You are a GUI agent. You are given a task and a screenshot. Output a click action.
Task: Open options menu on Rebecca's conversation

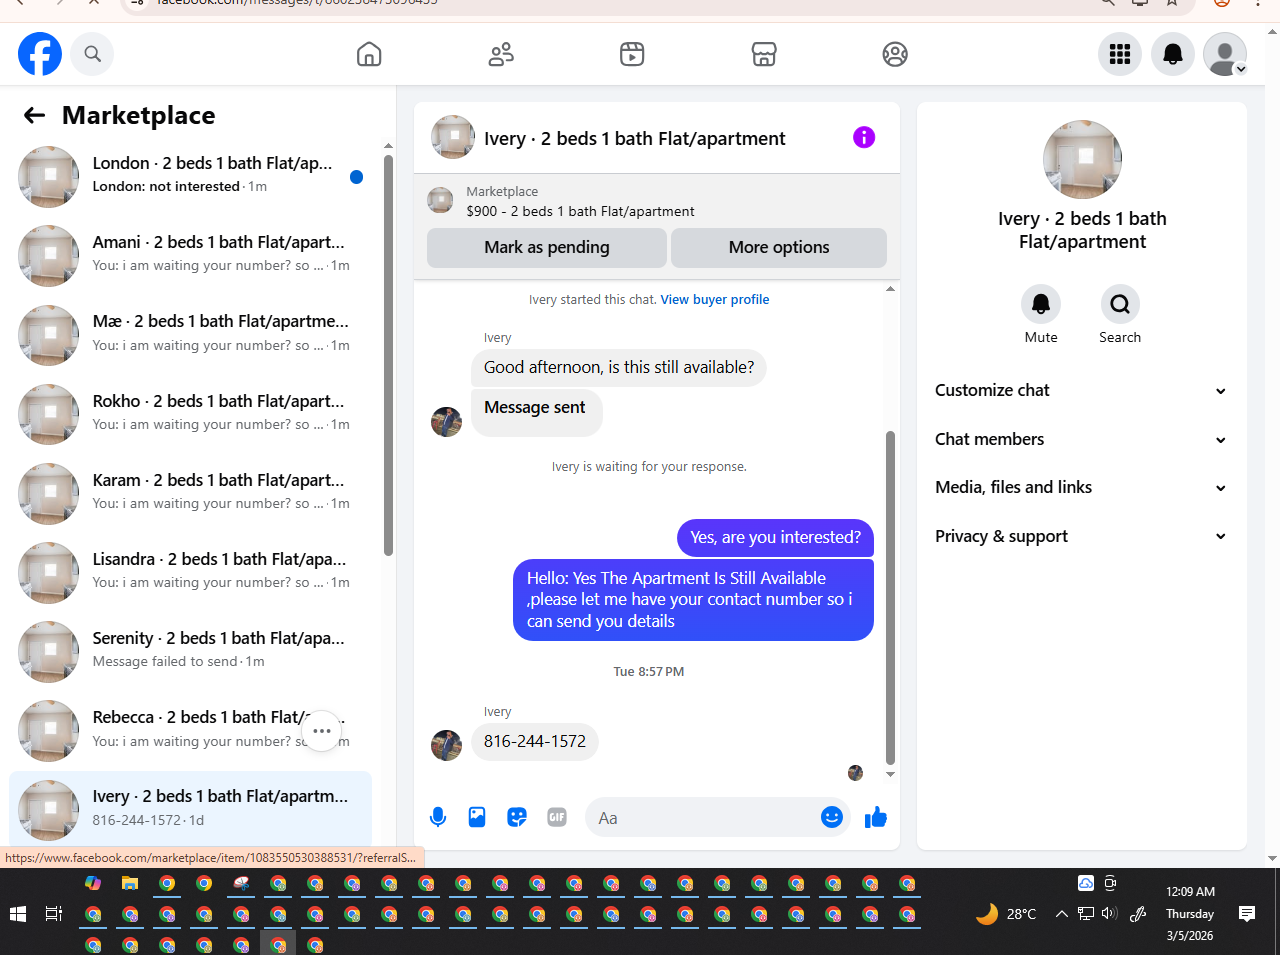(321, 731)
